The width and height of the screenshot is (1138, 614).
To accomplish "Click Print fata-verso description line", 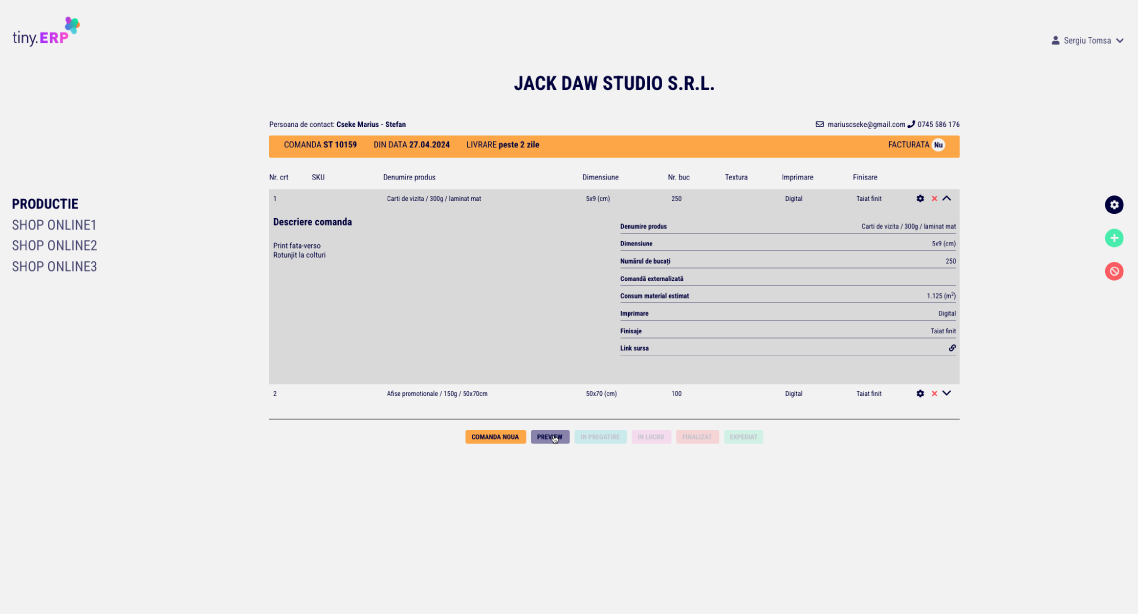I will point(297,245).
